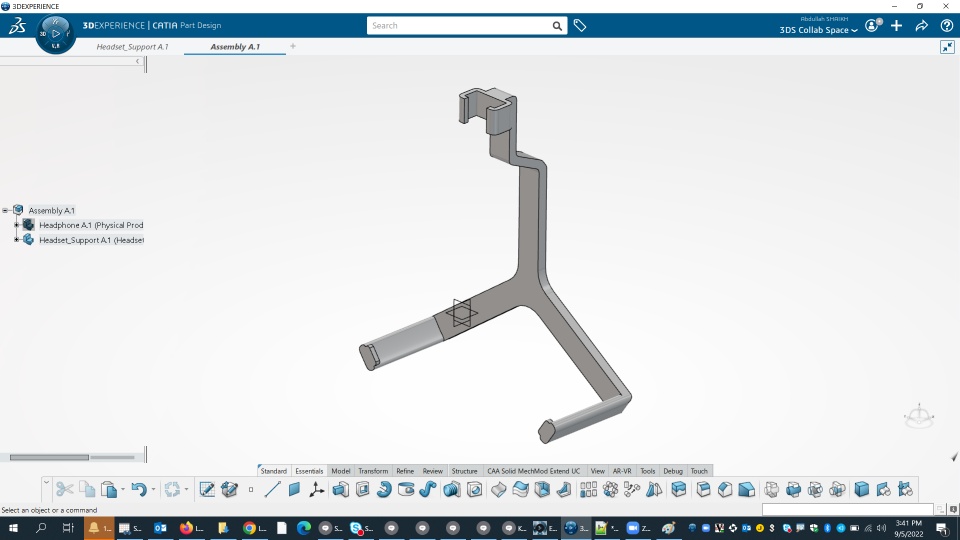The height and width of the screenshot is (540, 960).
Task: Open the Update options dropdown arrow
Action: pos(186,489)
